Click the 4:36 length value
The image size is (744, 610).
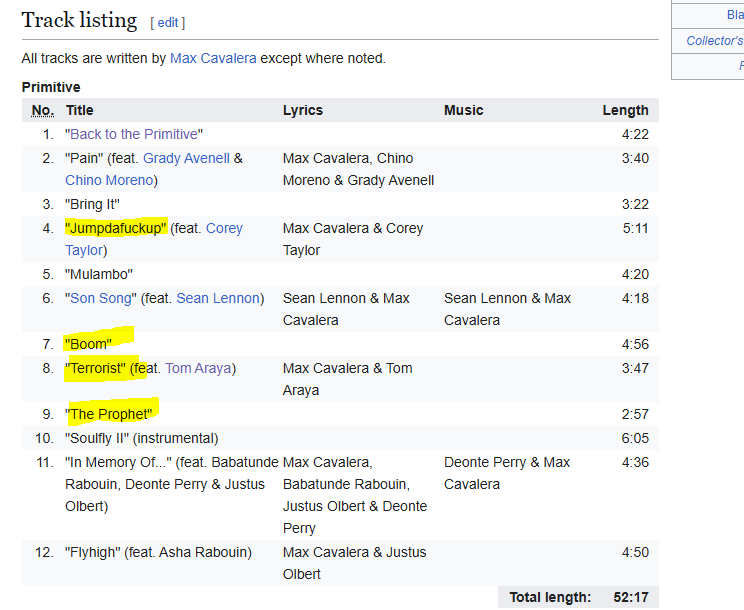point(635,462)
